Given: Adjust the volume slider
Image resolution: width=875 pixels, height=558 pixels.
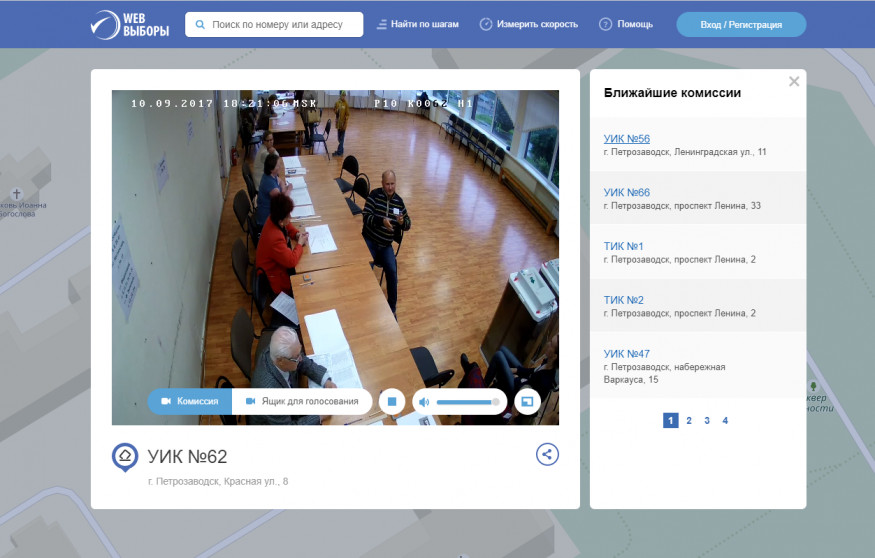Looking at the screenshot, I should tap(467, 402).
